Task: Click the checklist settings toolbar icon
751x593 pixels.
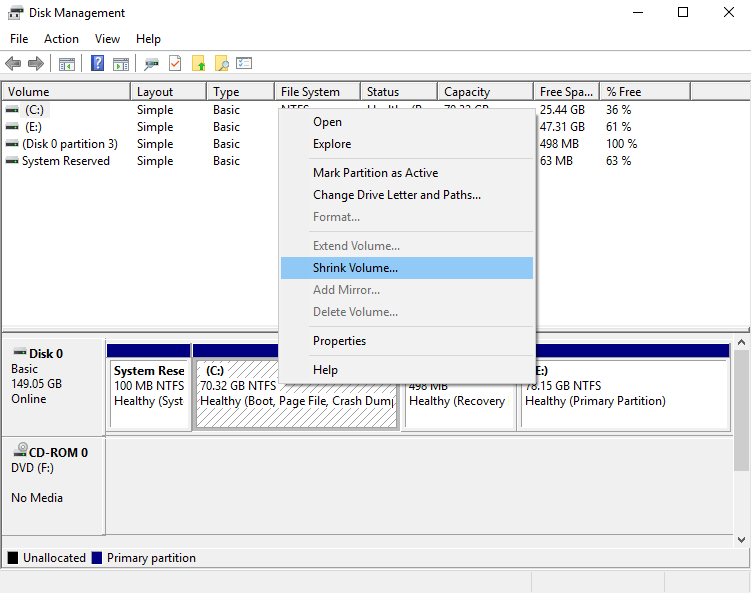Action: coord(244,63)
